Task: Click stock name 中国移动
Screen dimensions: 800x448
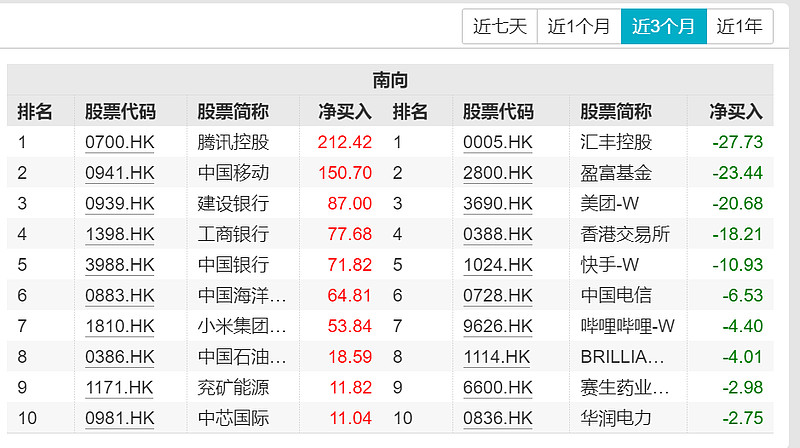Action: (x=233, y=172)
